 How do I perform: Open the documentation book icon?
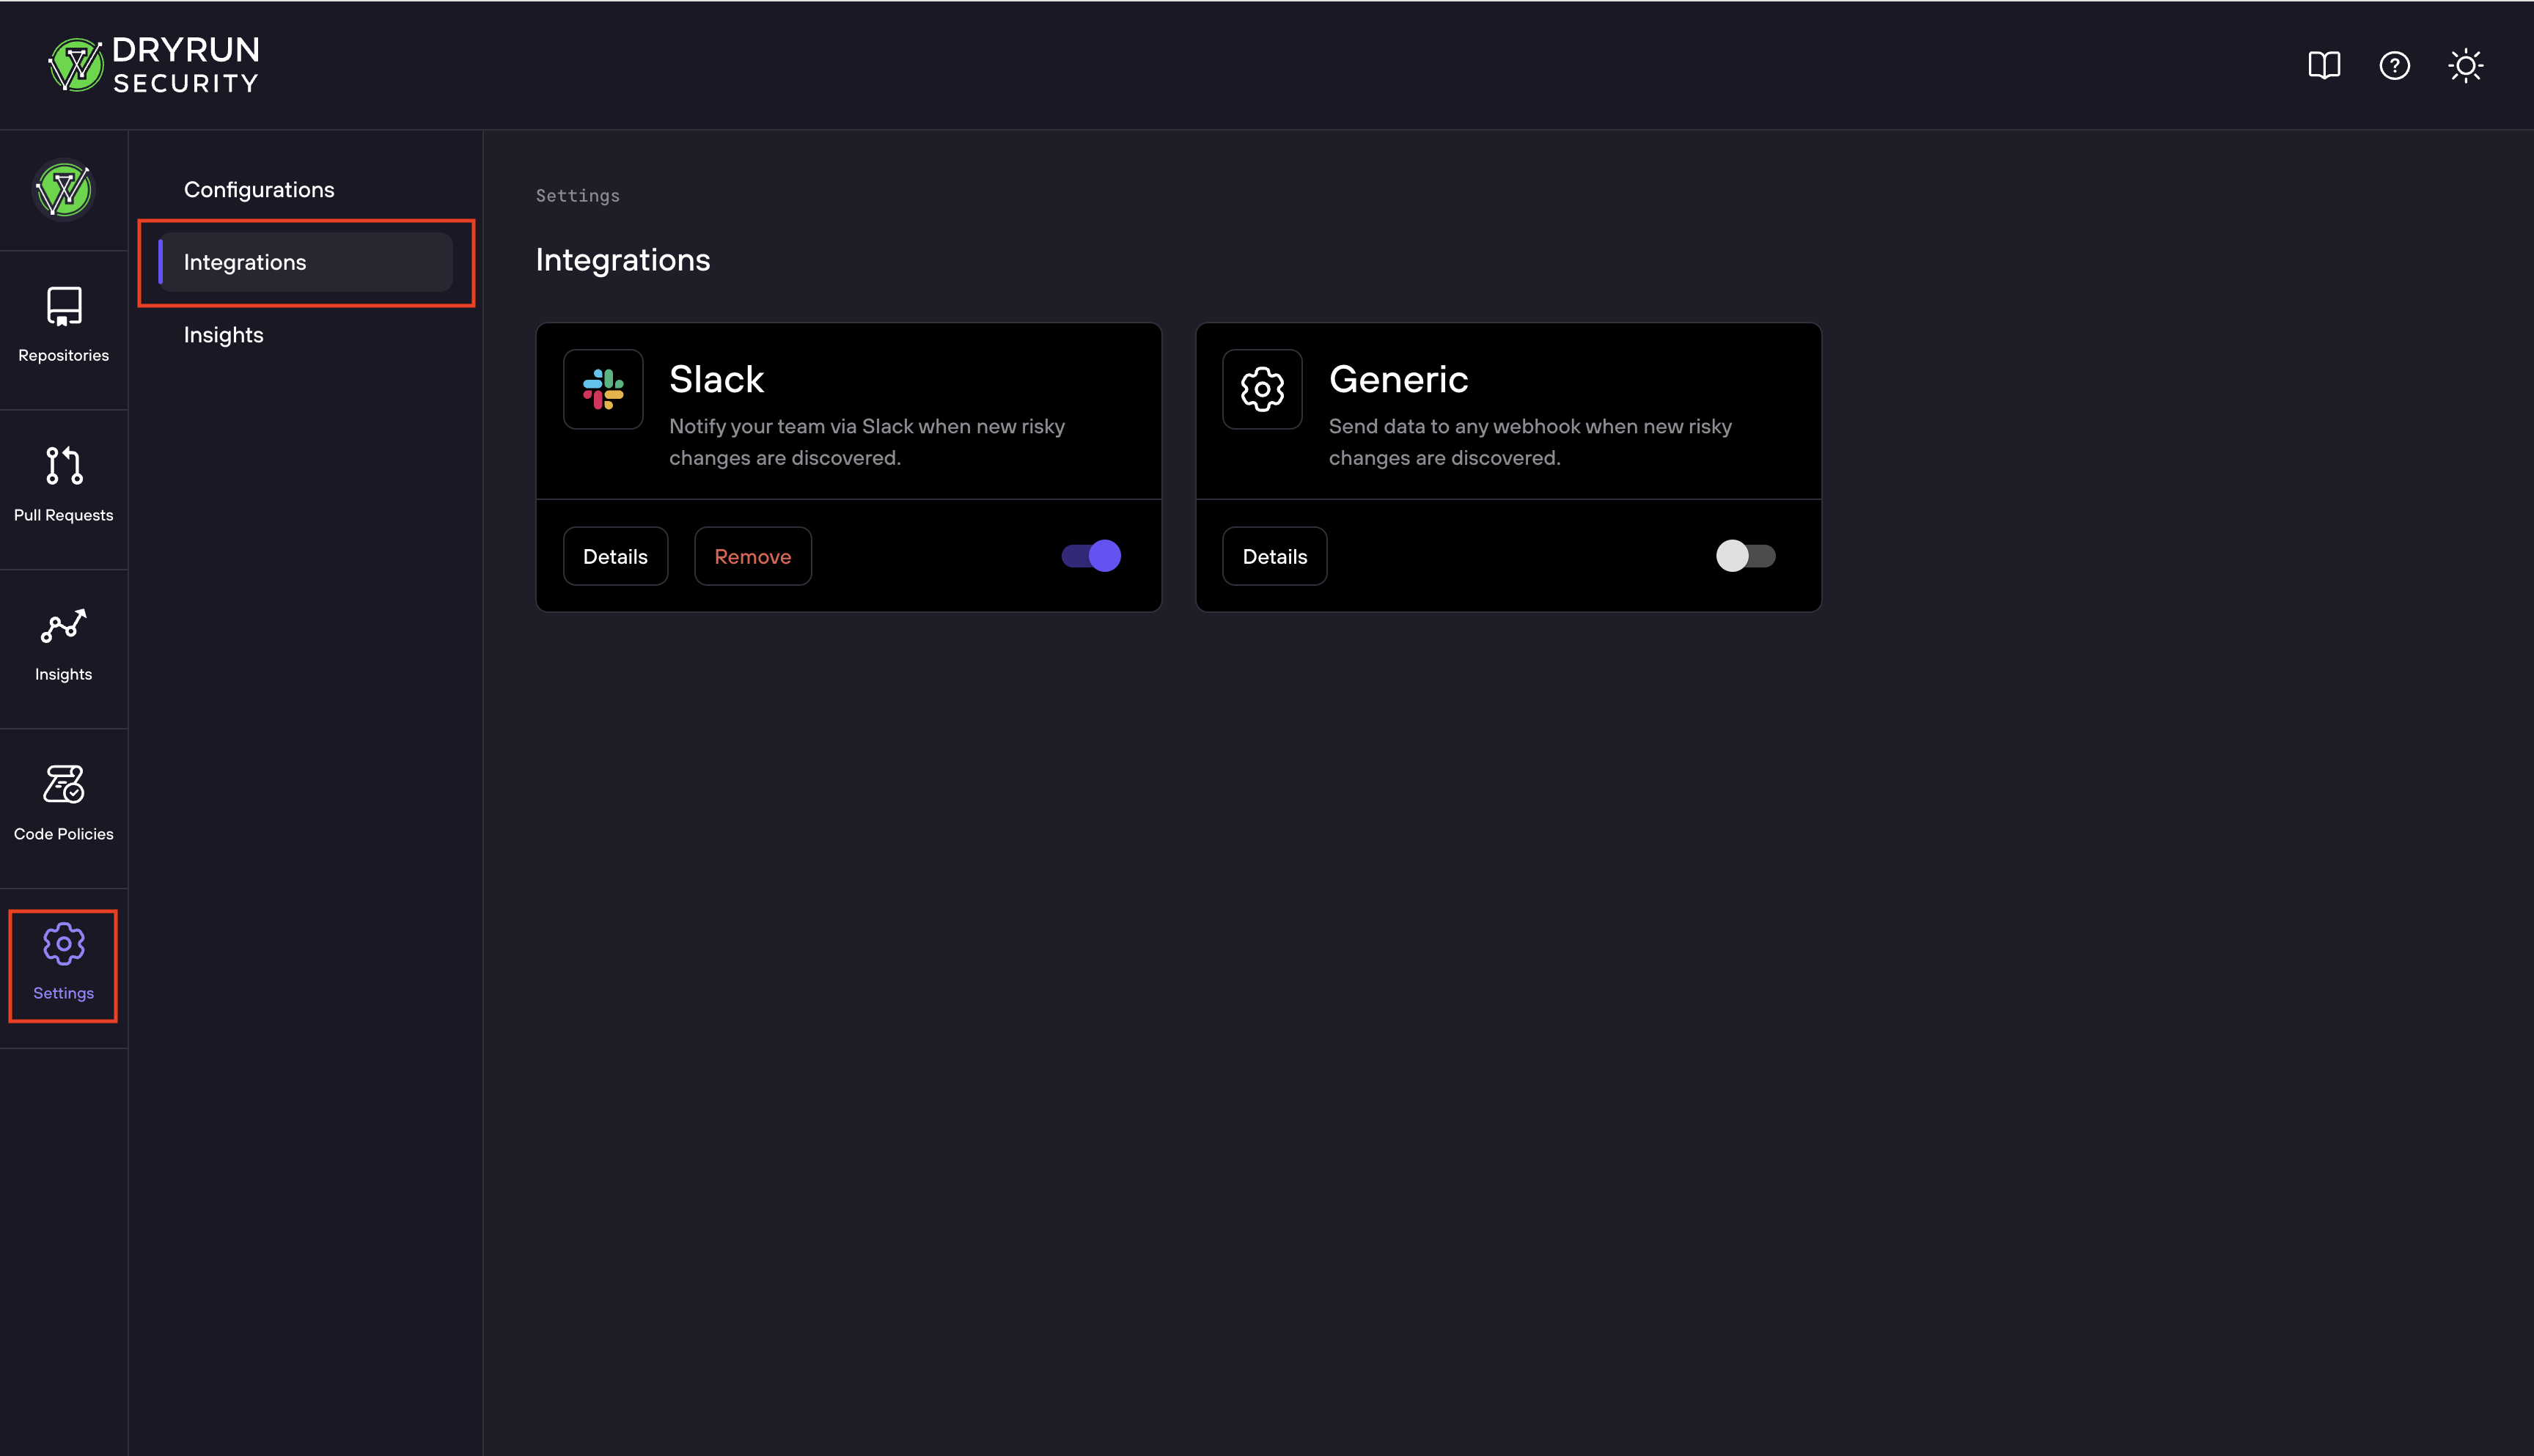2324,65
